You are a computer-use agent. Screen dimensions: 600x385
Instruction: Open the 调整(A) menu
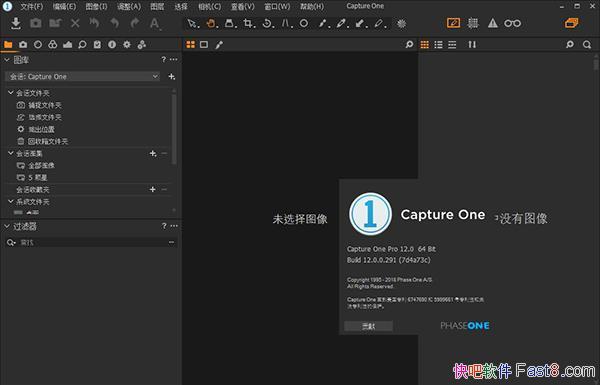(129, 7)
